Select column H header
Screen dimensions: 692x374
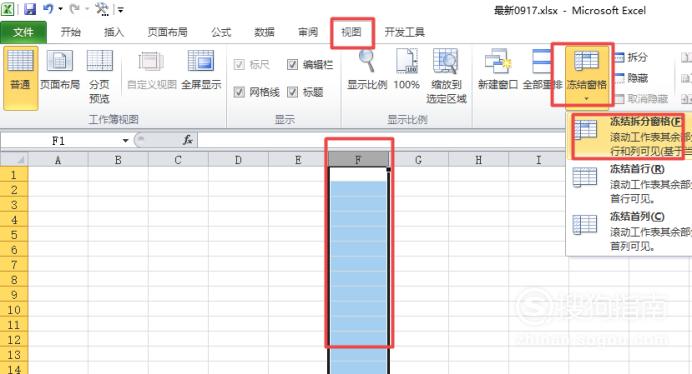(x=478, y=160)
